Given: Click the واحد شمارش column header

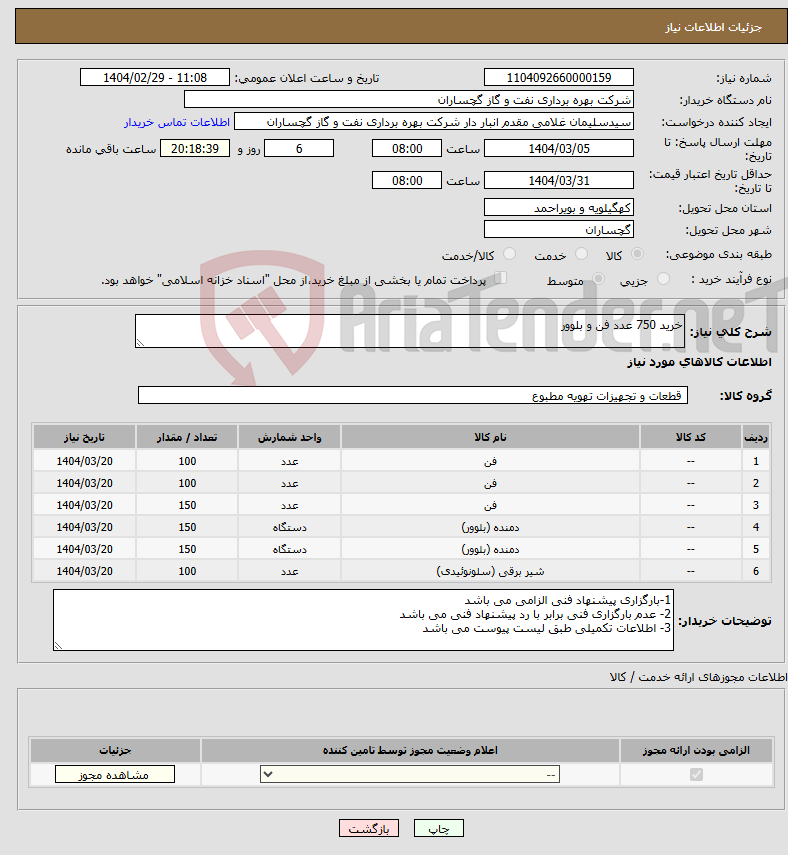Looking at the screenshot, I should pos(290,437).
